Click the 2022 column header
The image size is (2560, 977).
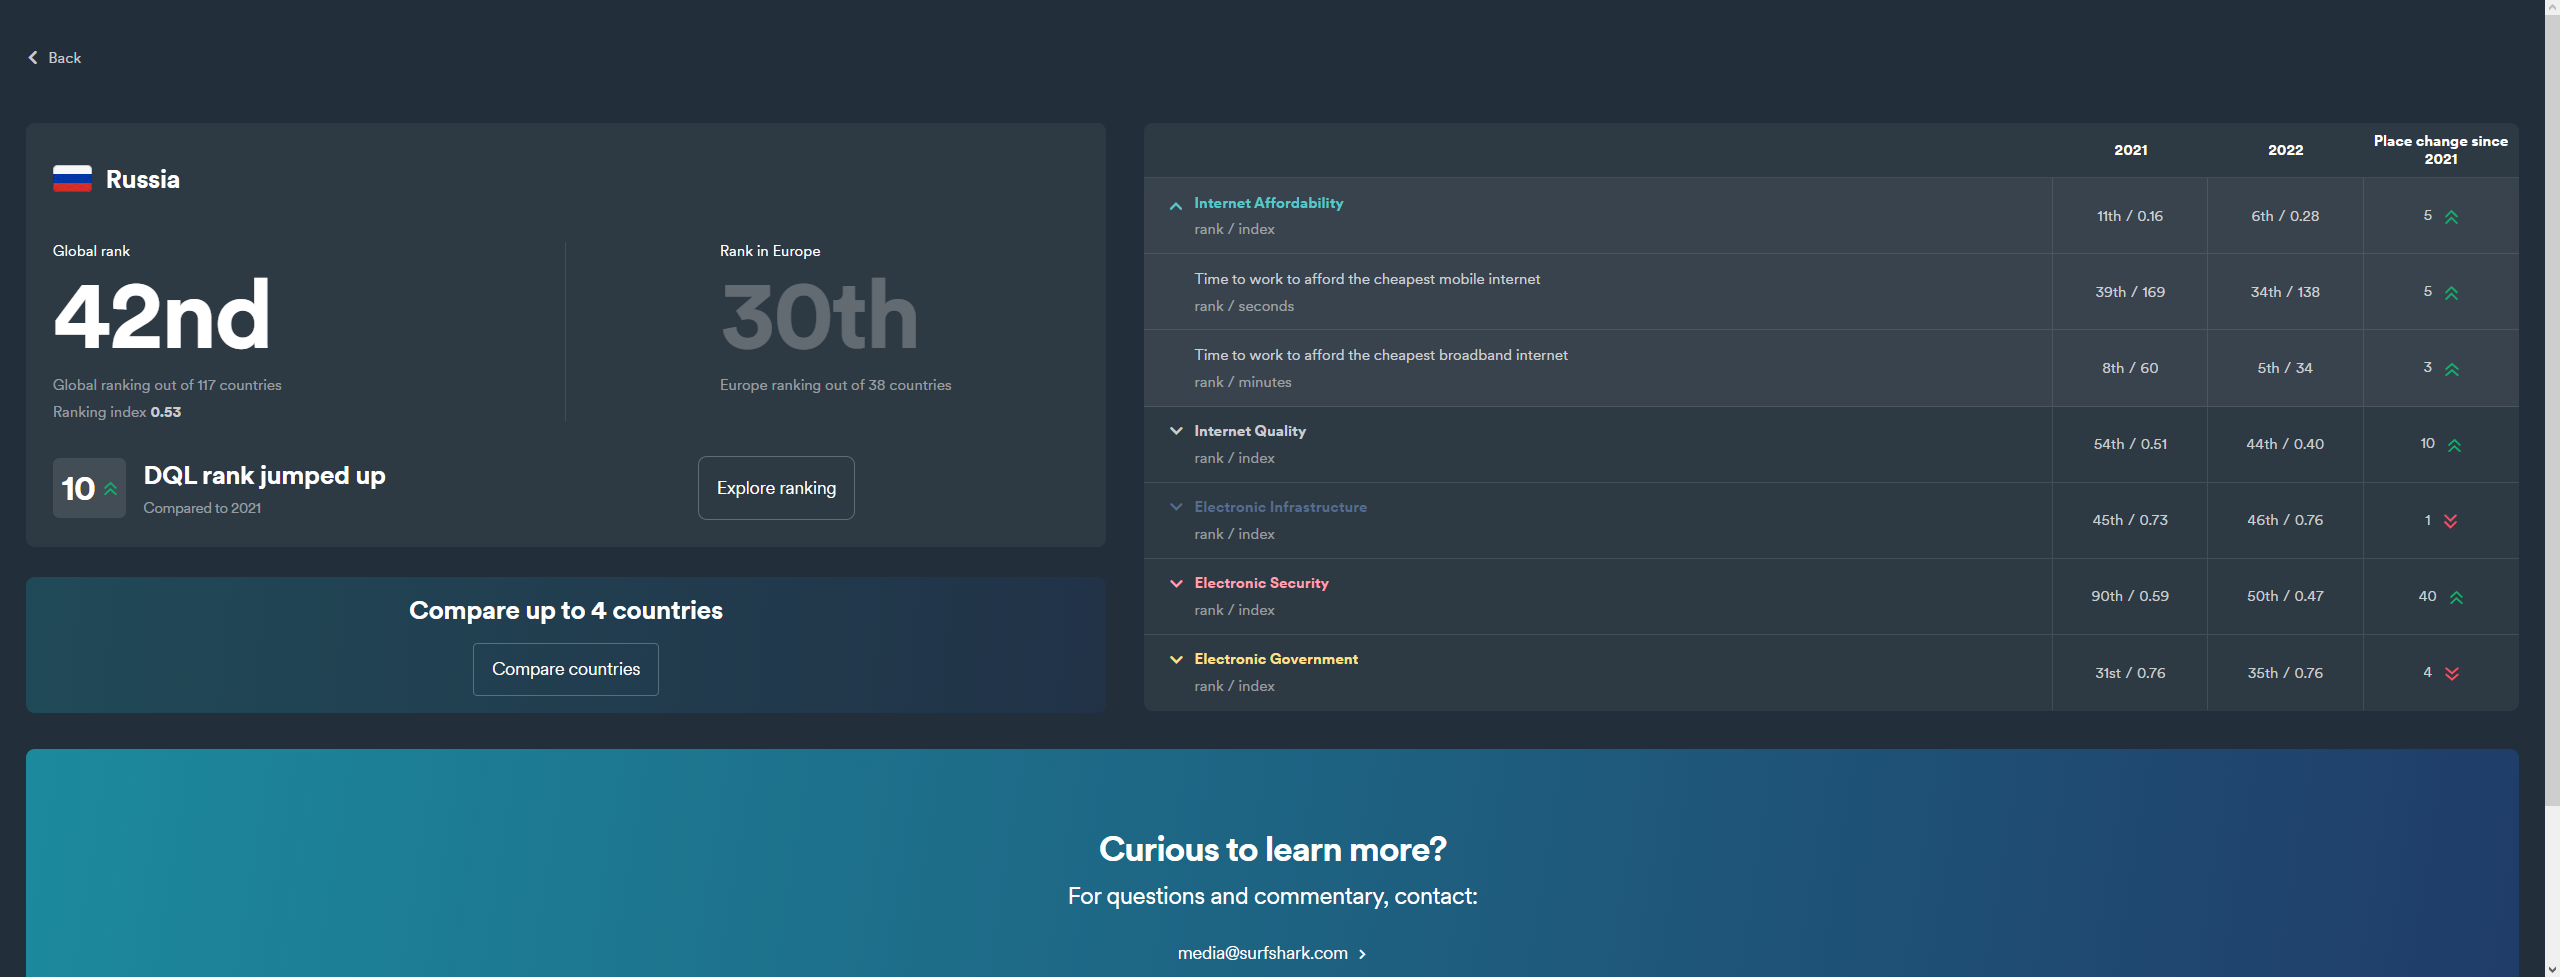pos(2285,150)
